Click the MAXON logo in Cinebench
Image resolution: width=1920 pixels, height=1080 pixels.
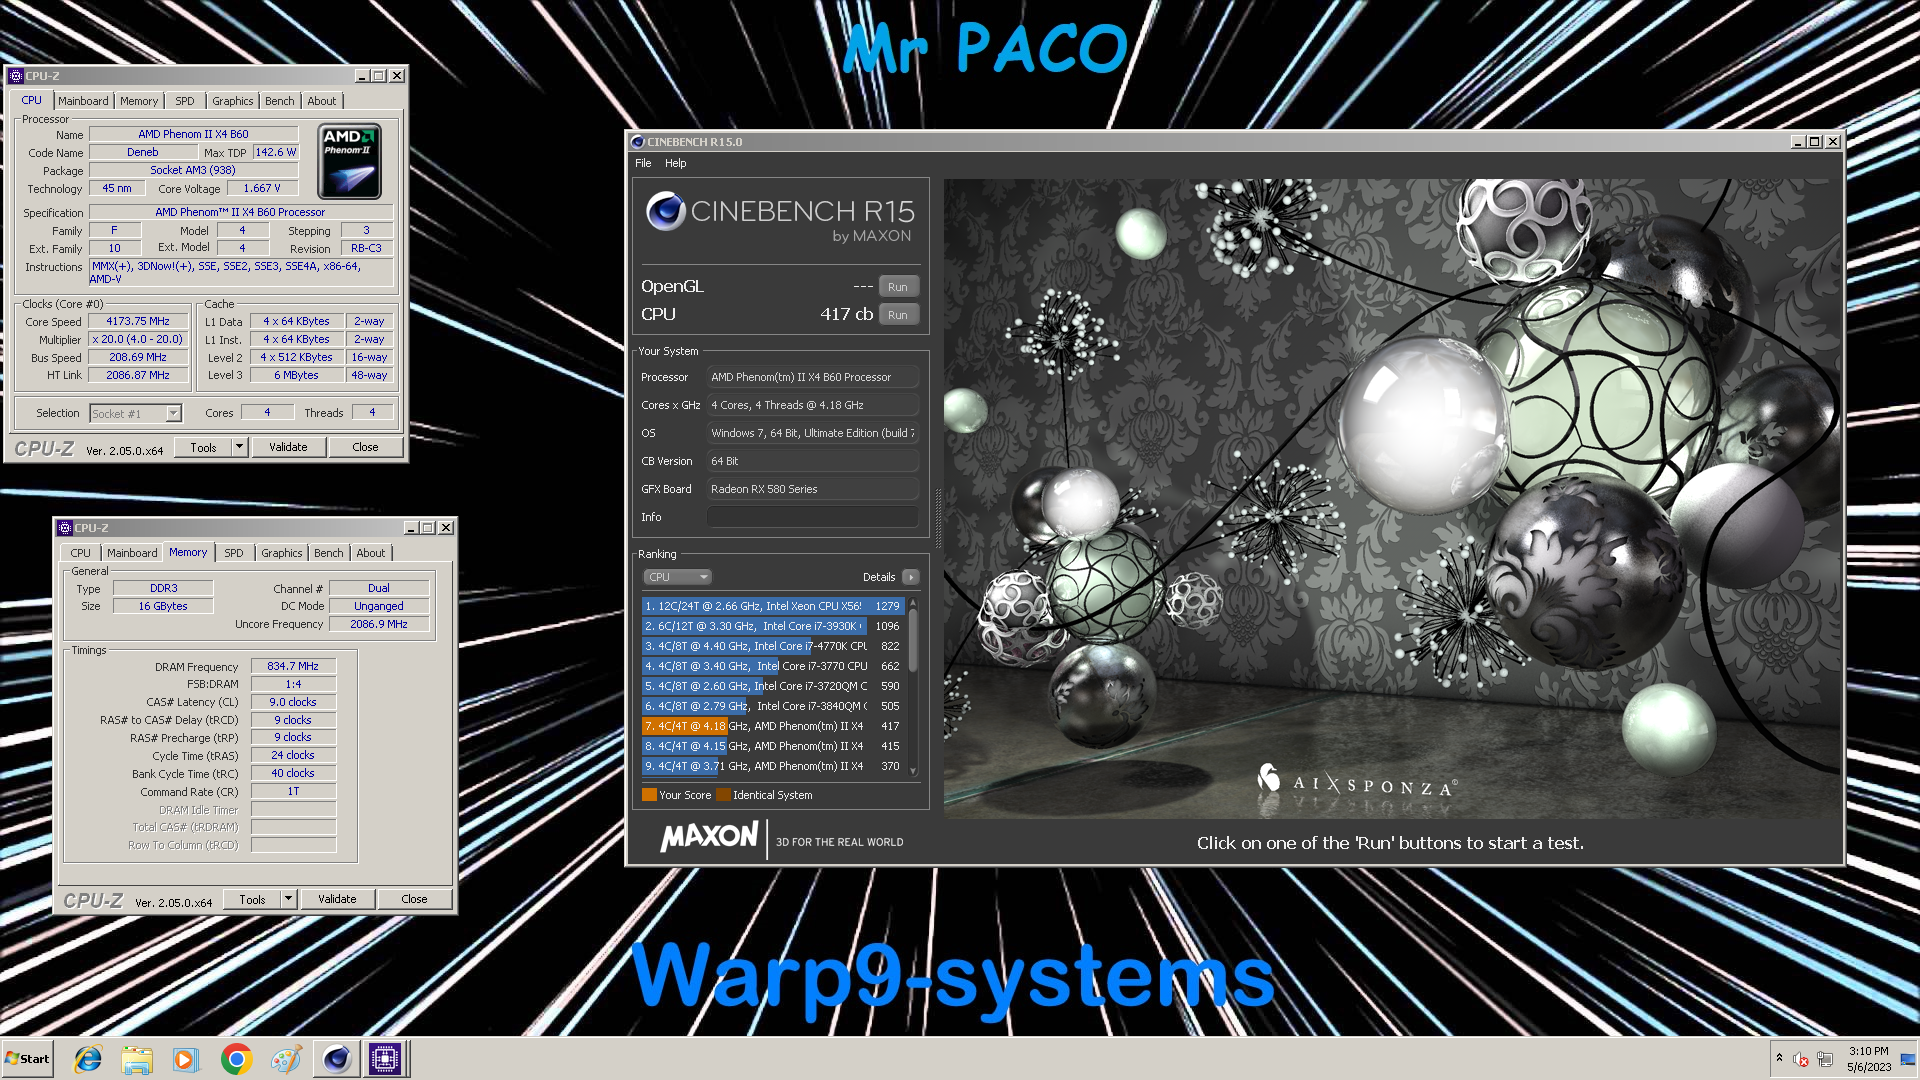pos(708,836)
